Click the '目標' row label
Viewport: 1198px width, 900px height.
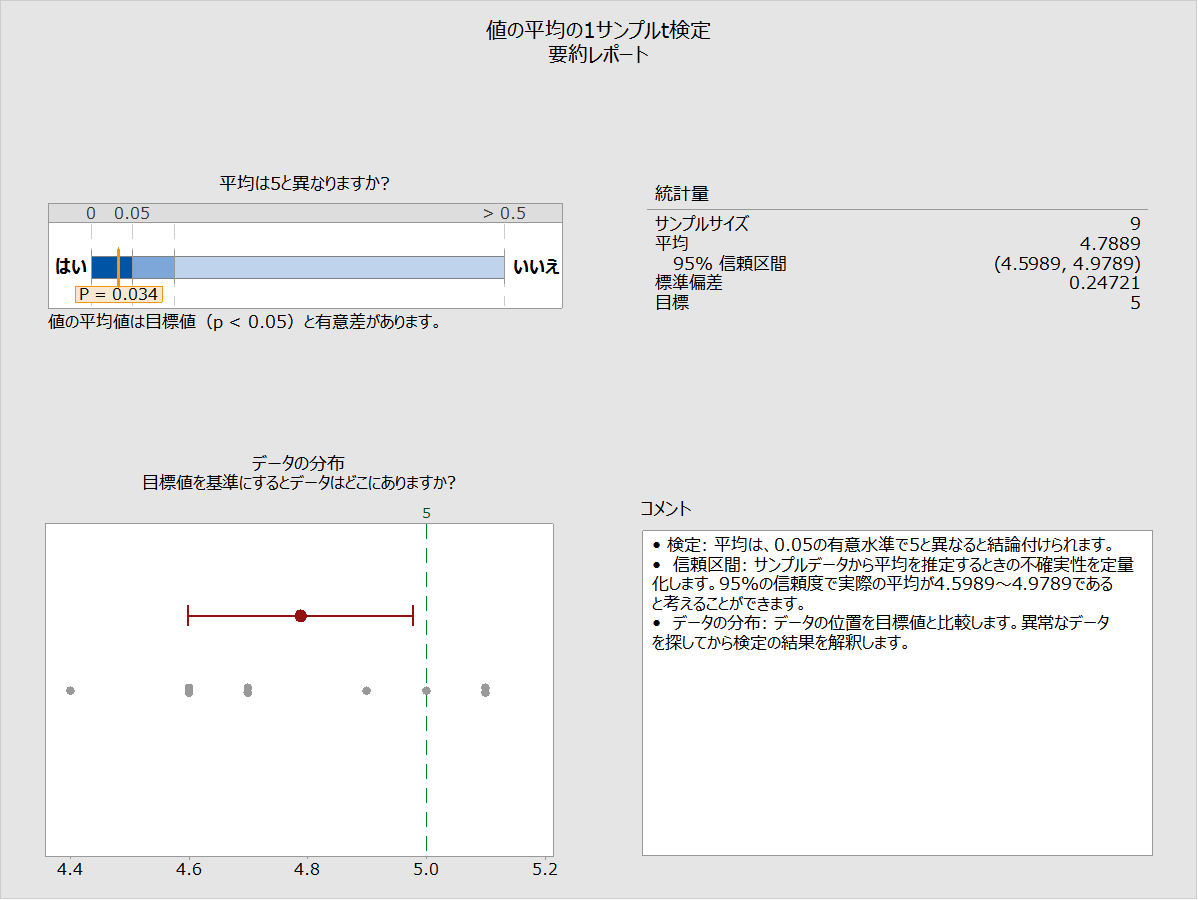(672, 303)
